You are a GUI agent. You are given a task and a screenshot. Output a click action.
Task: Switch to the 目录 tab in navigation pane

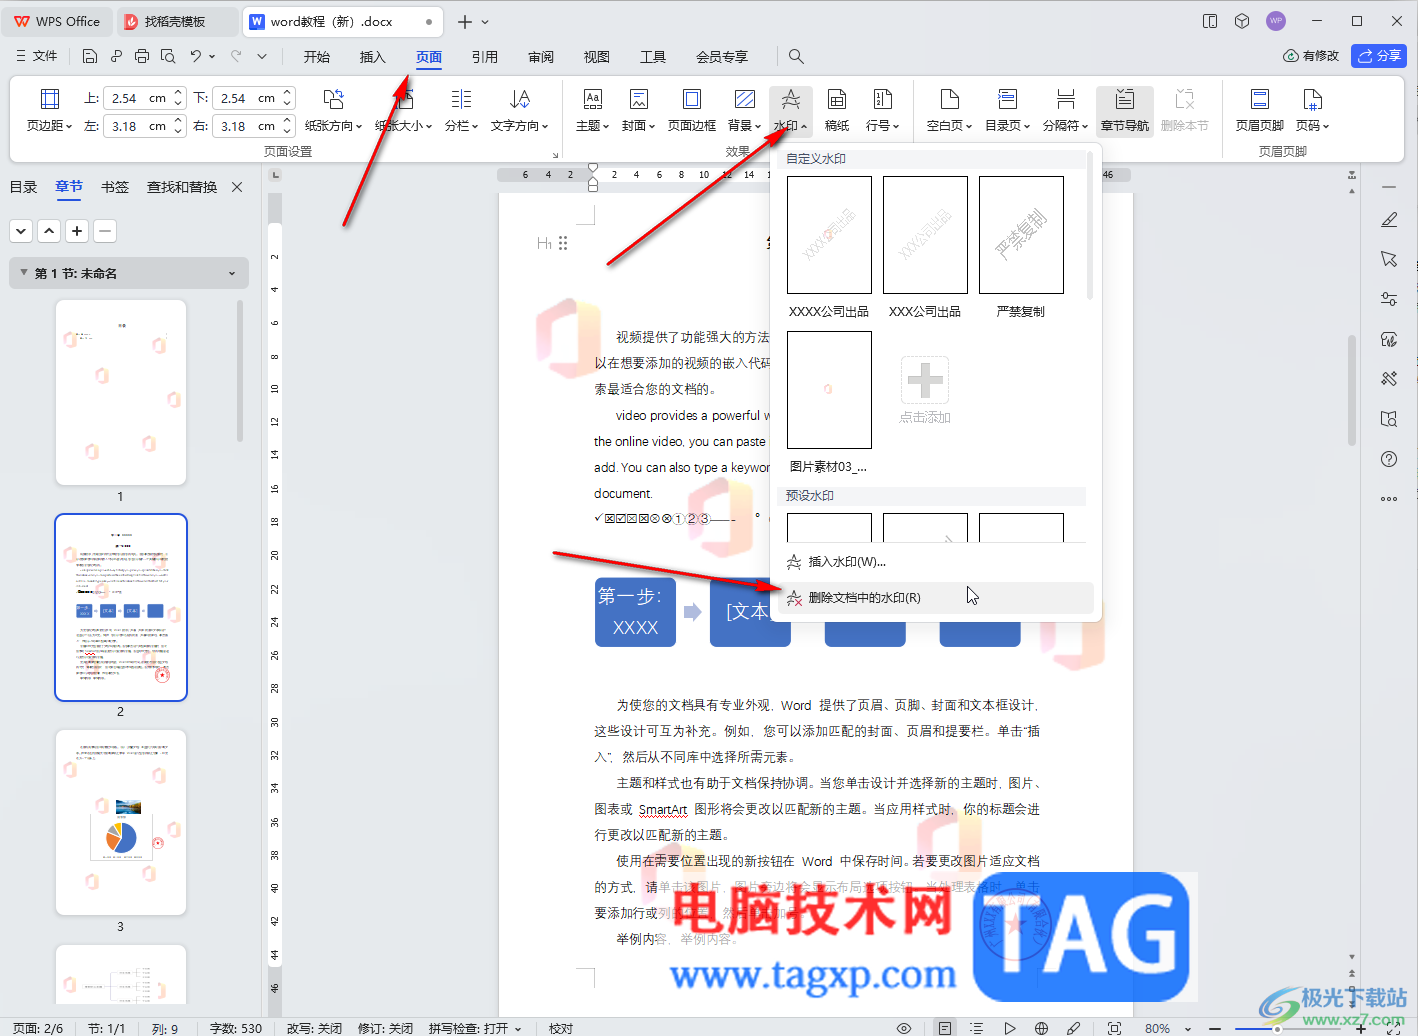coord(23,187)
